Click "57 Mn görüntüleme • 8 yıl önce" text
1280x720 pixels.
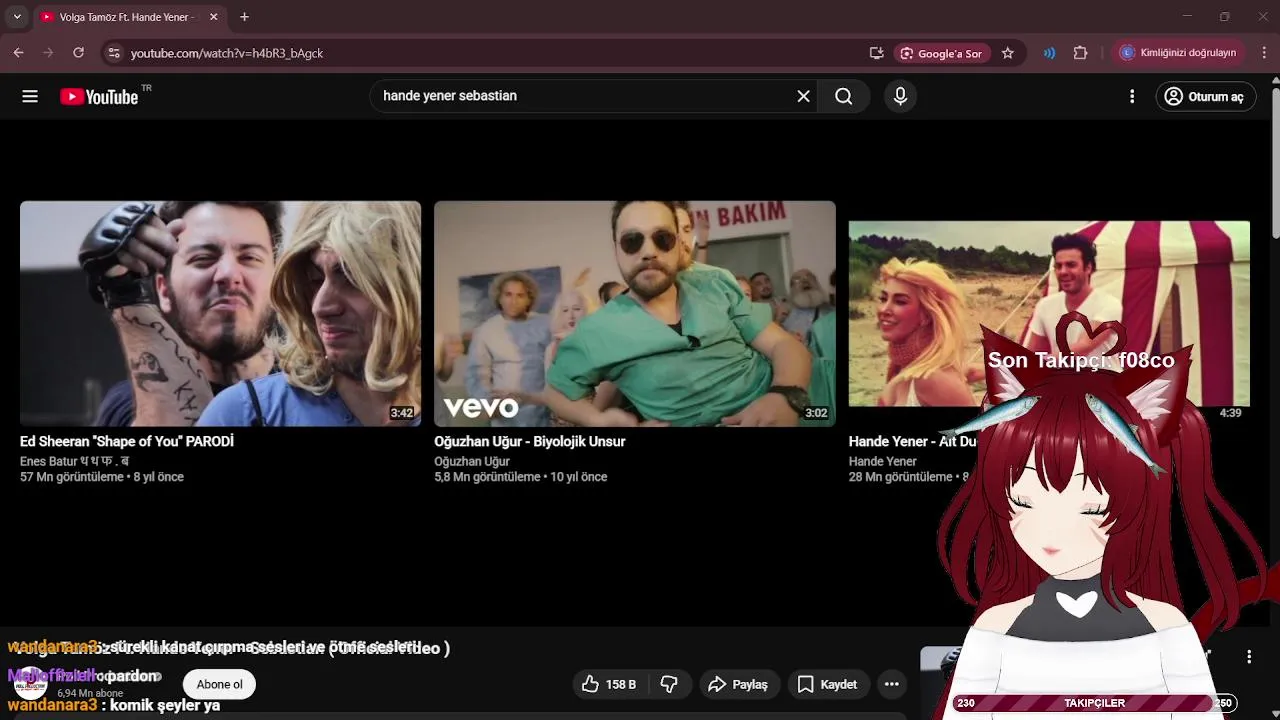[102, 477]
